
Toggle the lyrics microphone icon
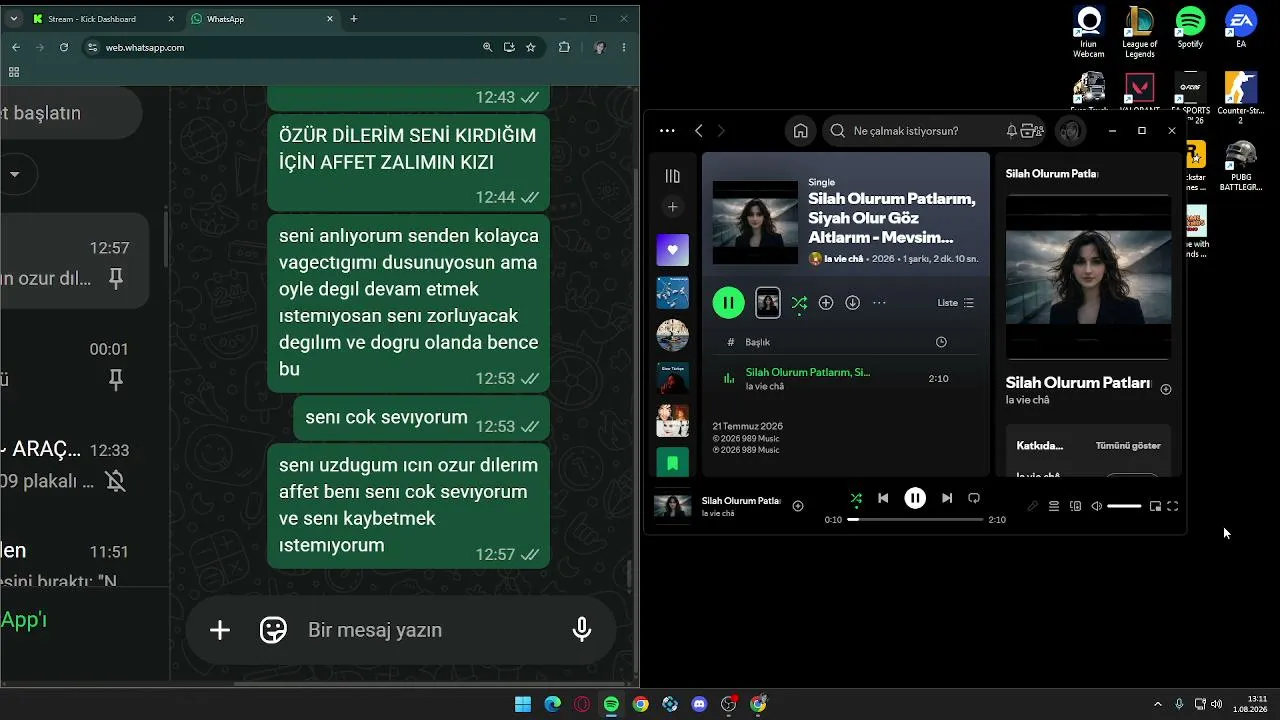(1033, 507)
